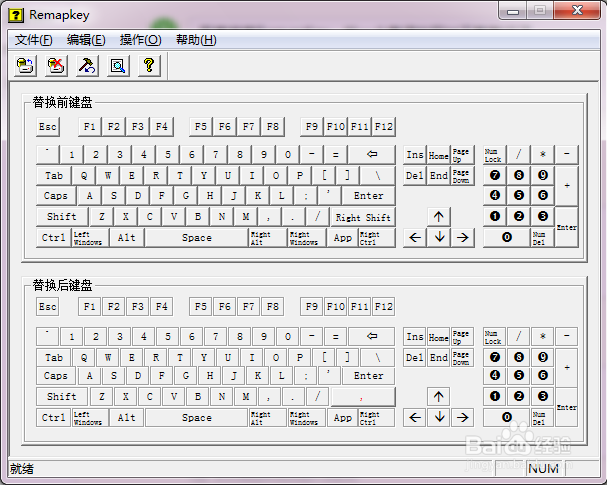Click the Enter key in 替换前键盘 main block
Image resolution: width=607 pixels, height=486 pixels.
pyautogui.click(x=369, y=196)
